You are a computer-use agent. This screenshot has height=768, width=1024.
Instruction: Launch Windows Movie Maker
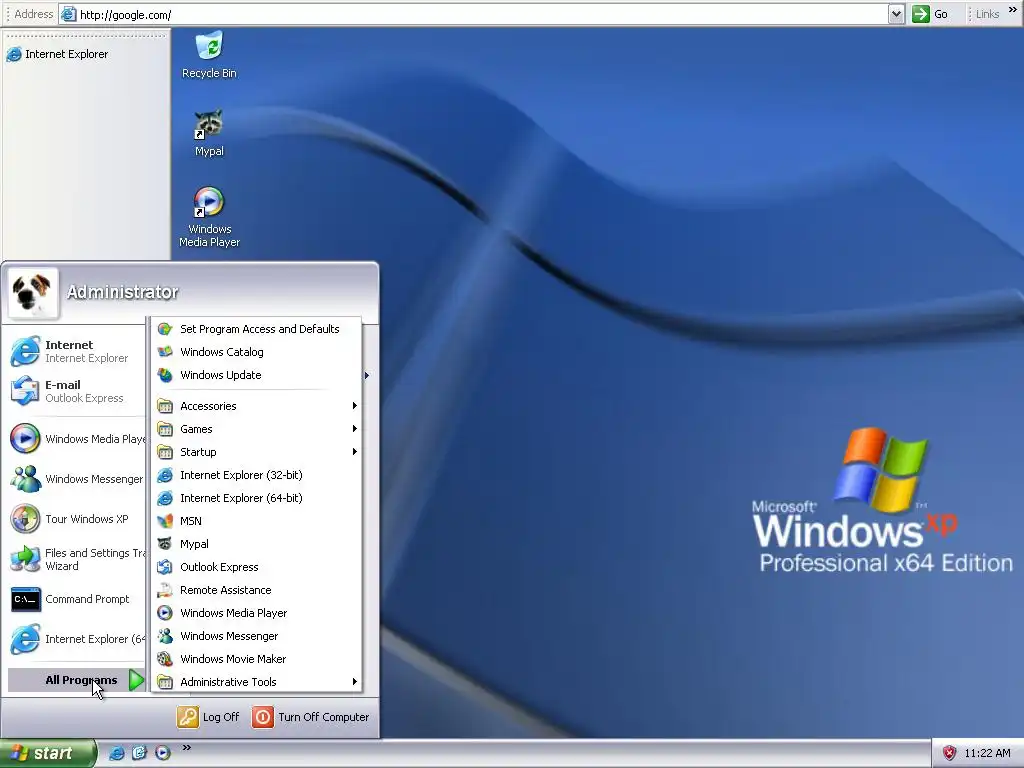(x=257, y=659)
